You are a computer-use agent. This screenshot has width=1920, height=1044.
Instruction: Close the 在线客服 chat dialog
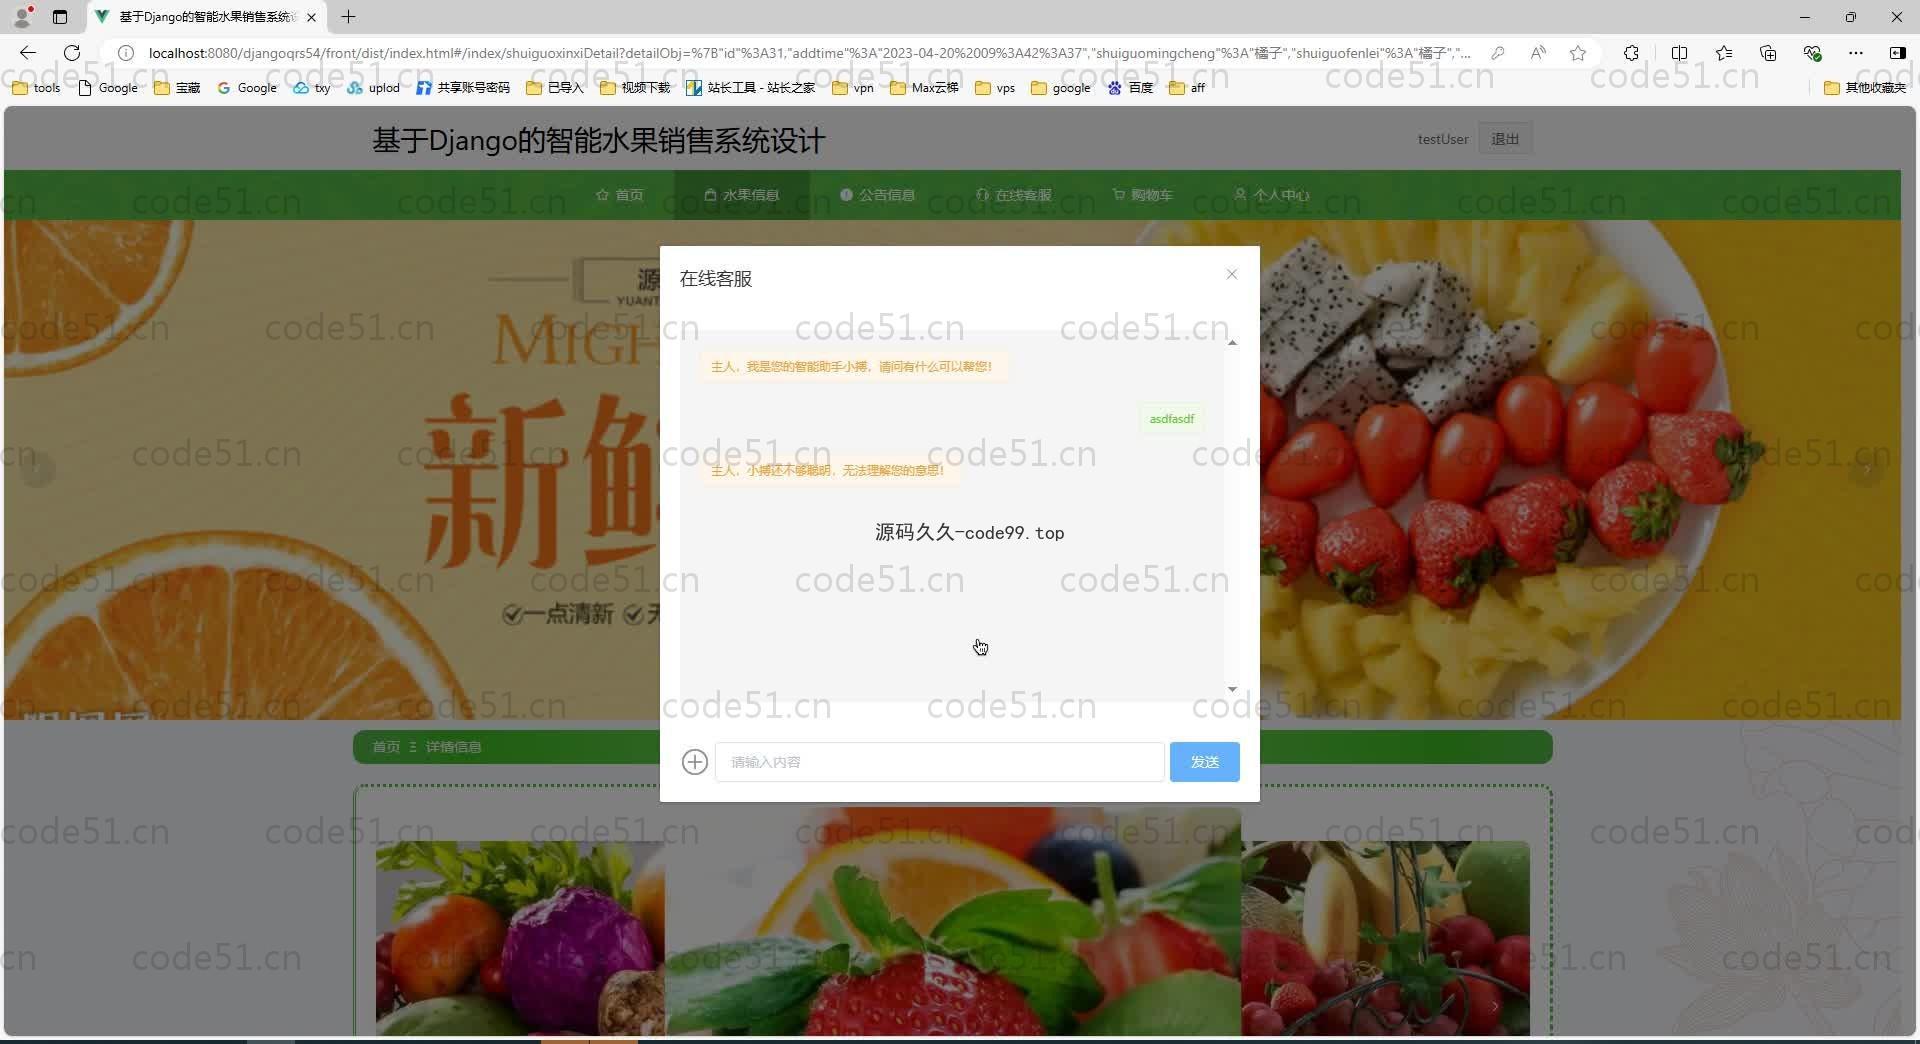coord(1232,274)
